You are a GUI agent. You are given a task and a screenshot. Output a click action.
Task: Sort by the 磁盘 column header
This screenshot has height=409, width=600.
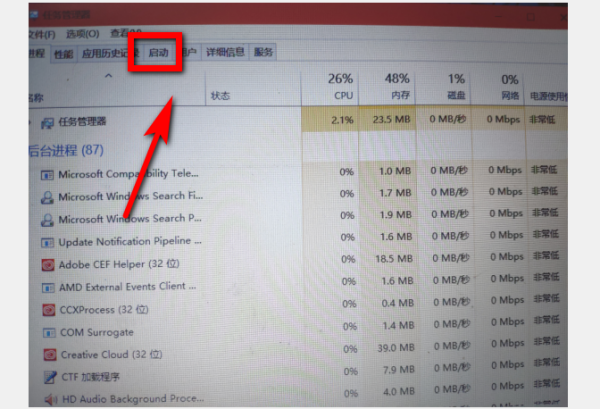pyautogui.click(x=443, y=88)
